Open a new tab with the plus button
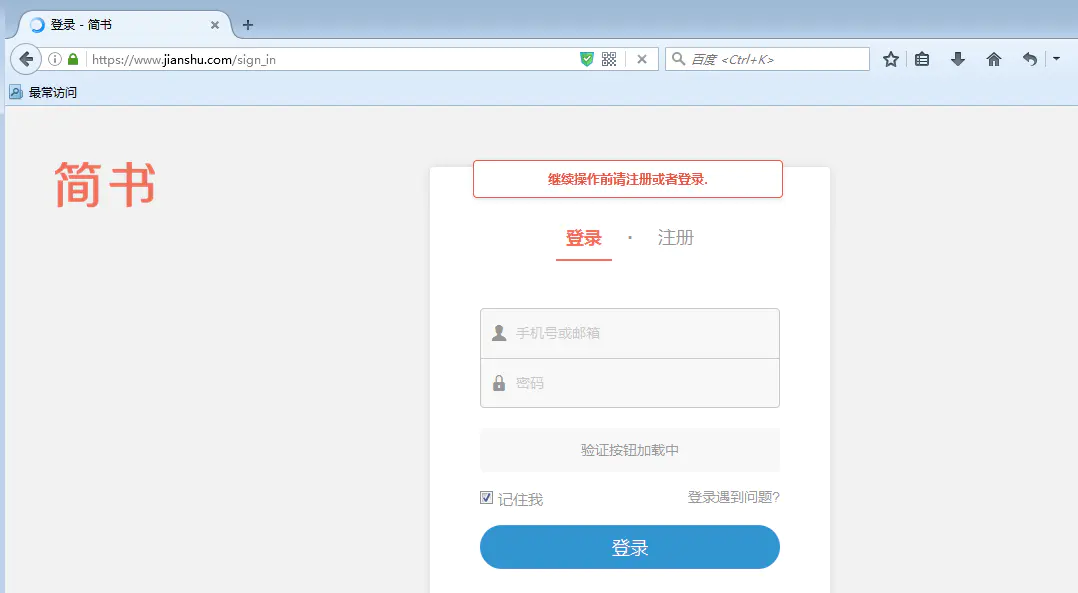Image resolution: width=1078 pixels, height=593 pixels. [248, 25]
